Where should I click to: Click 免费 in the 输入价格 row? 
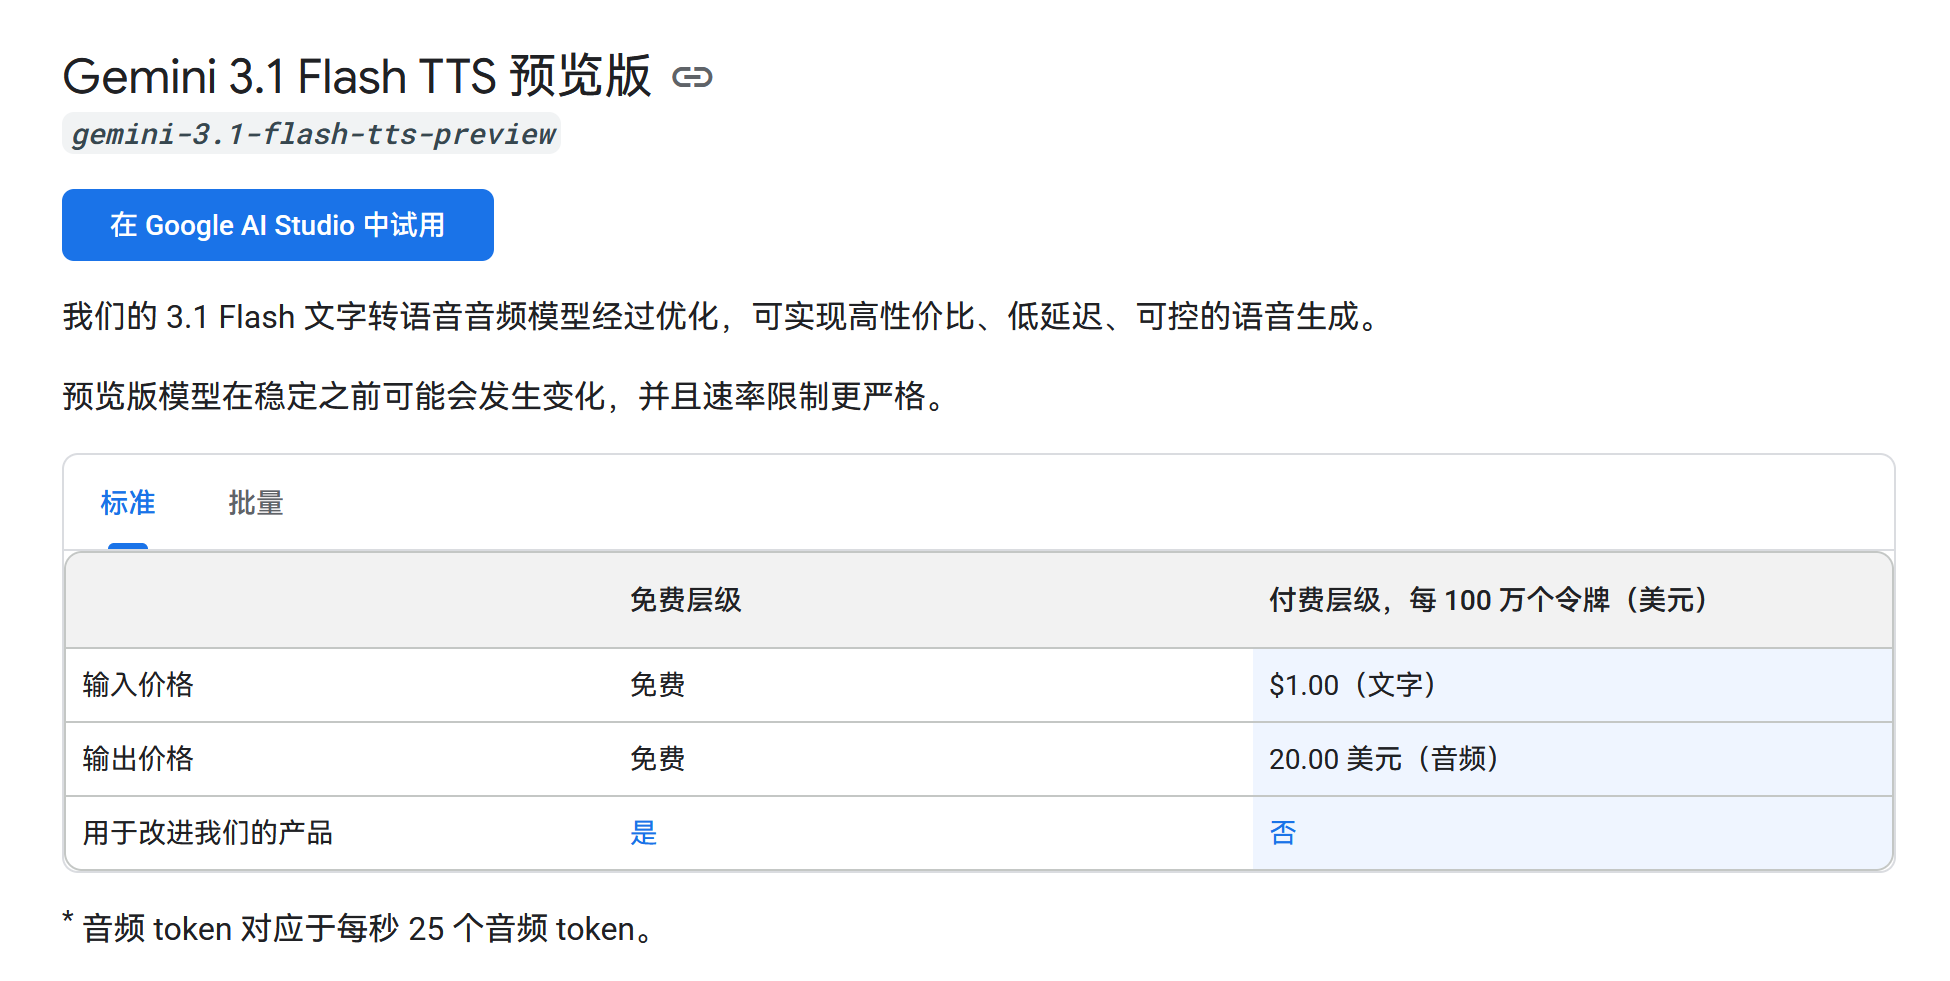(657, 685)
